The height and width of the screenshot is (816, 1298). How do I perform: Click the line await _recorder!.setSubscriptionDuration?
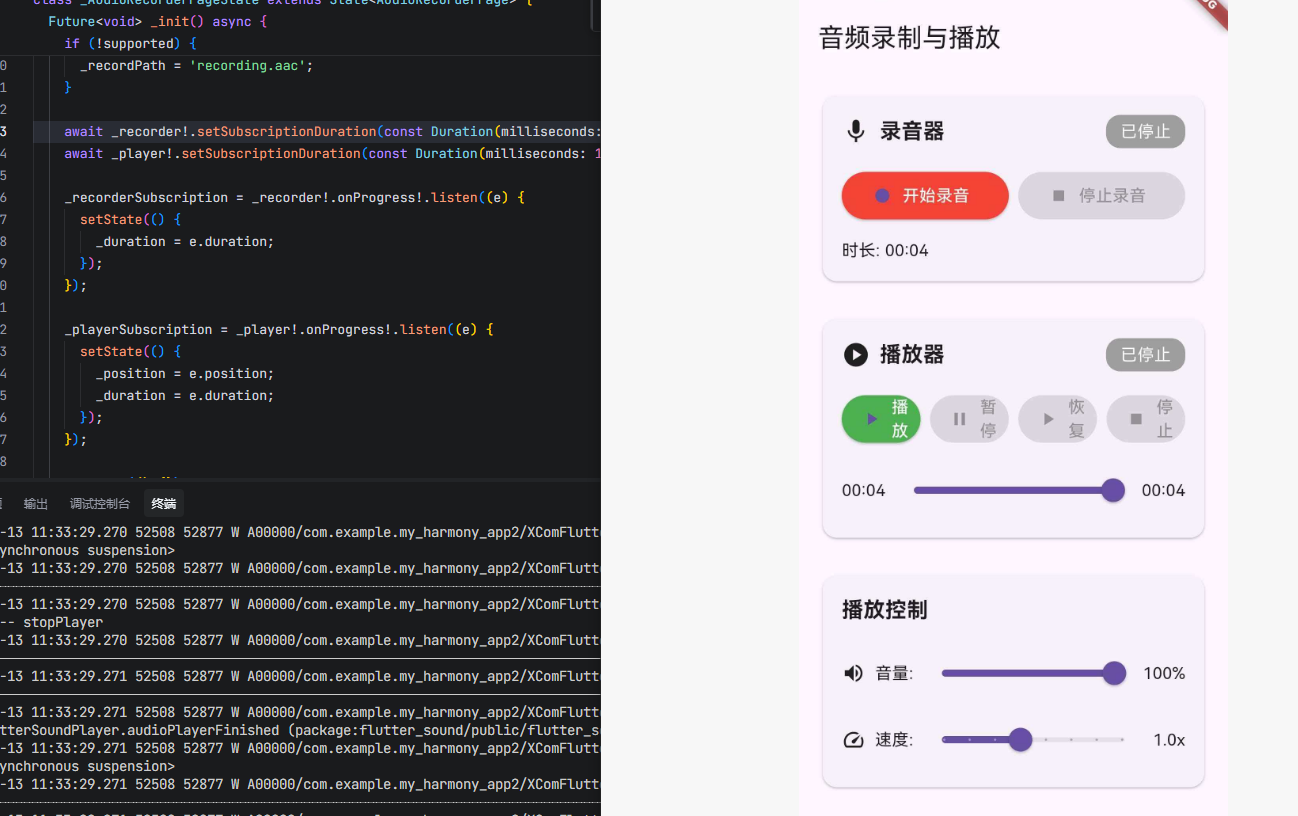332,132
